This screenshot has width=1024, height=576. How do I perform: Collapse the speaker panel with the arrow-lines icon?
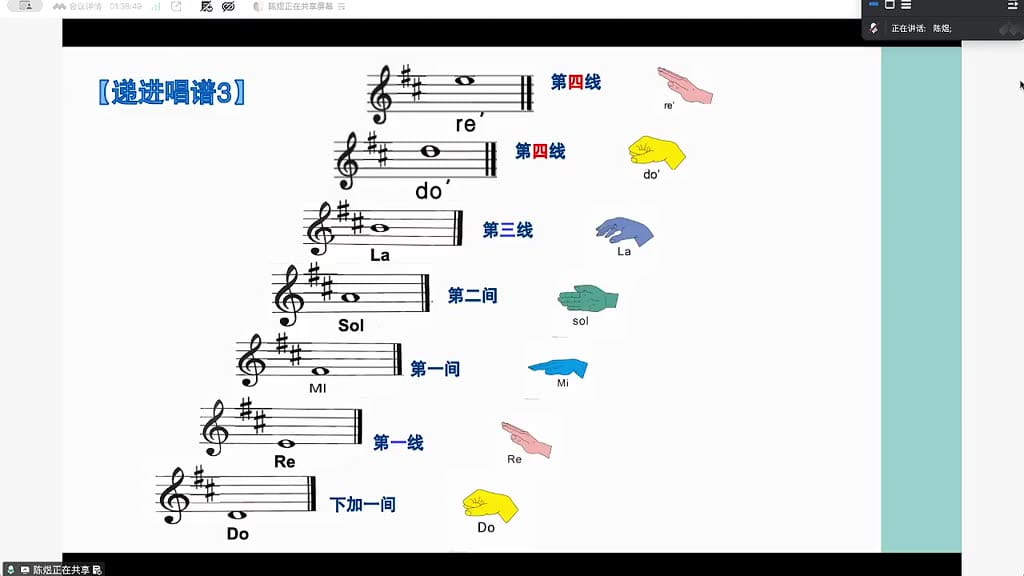tap(1012, 5)
